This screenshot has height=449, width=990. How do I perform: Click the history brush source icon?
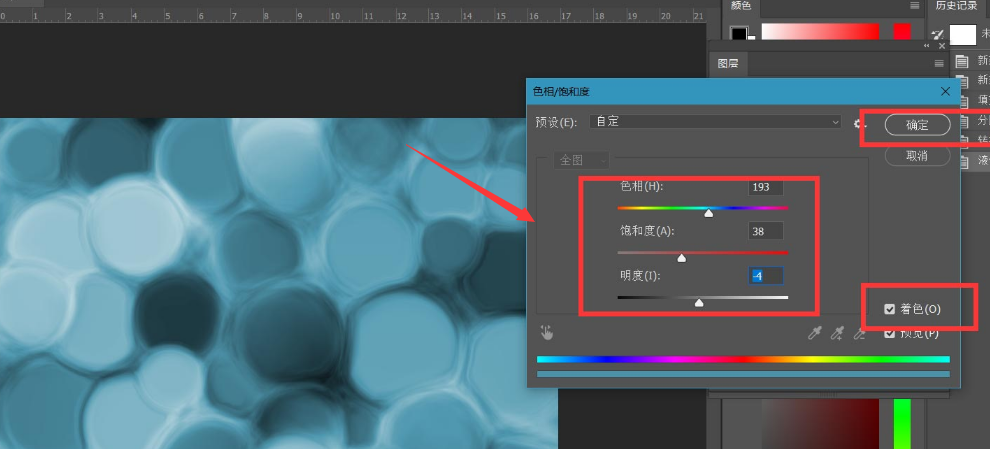[x=937, y=34]
